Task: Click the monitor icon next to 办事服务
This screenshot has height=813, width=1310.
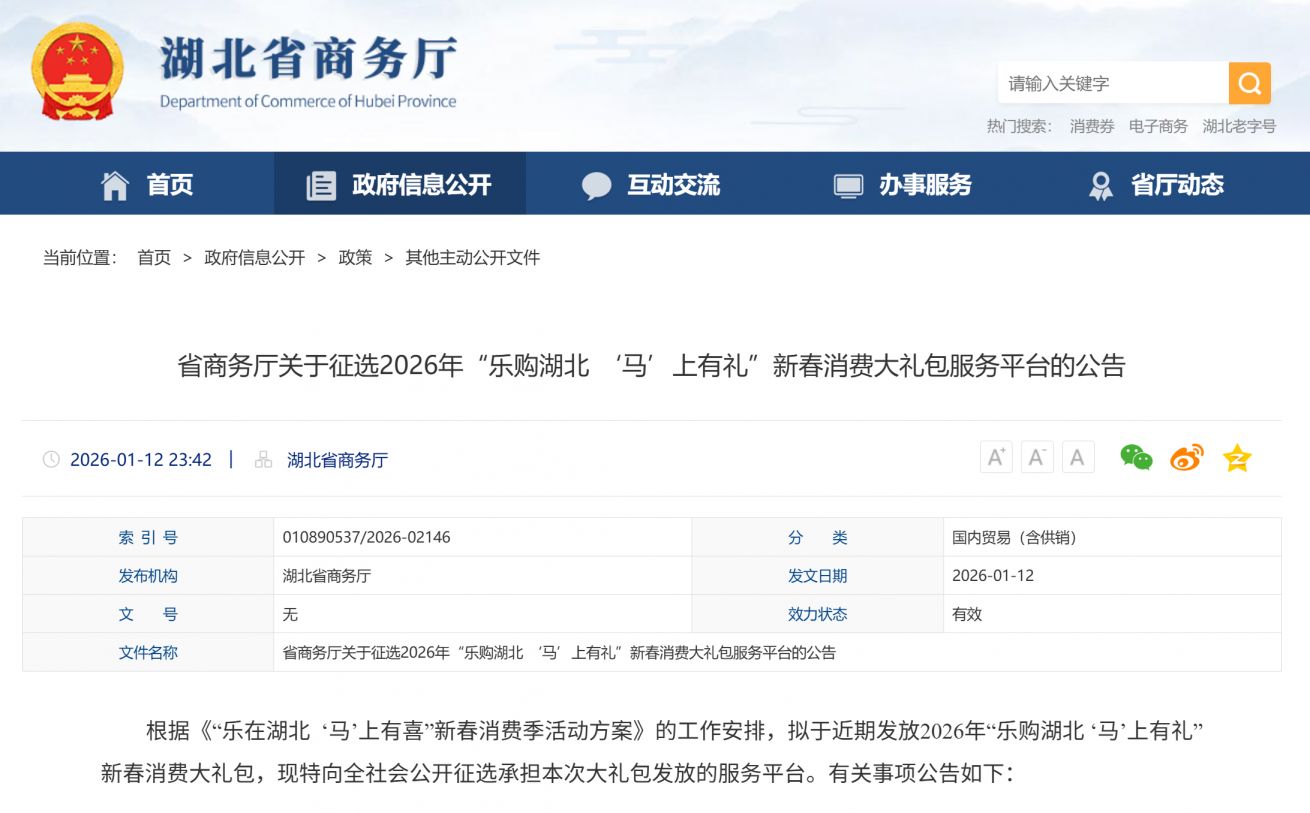Action: pyautogui.click(x=849, y=183)
